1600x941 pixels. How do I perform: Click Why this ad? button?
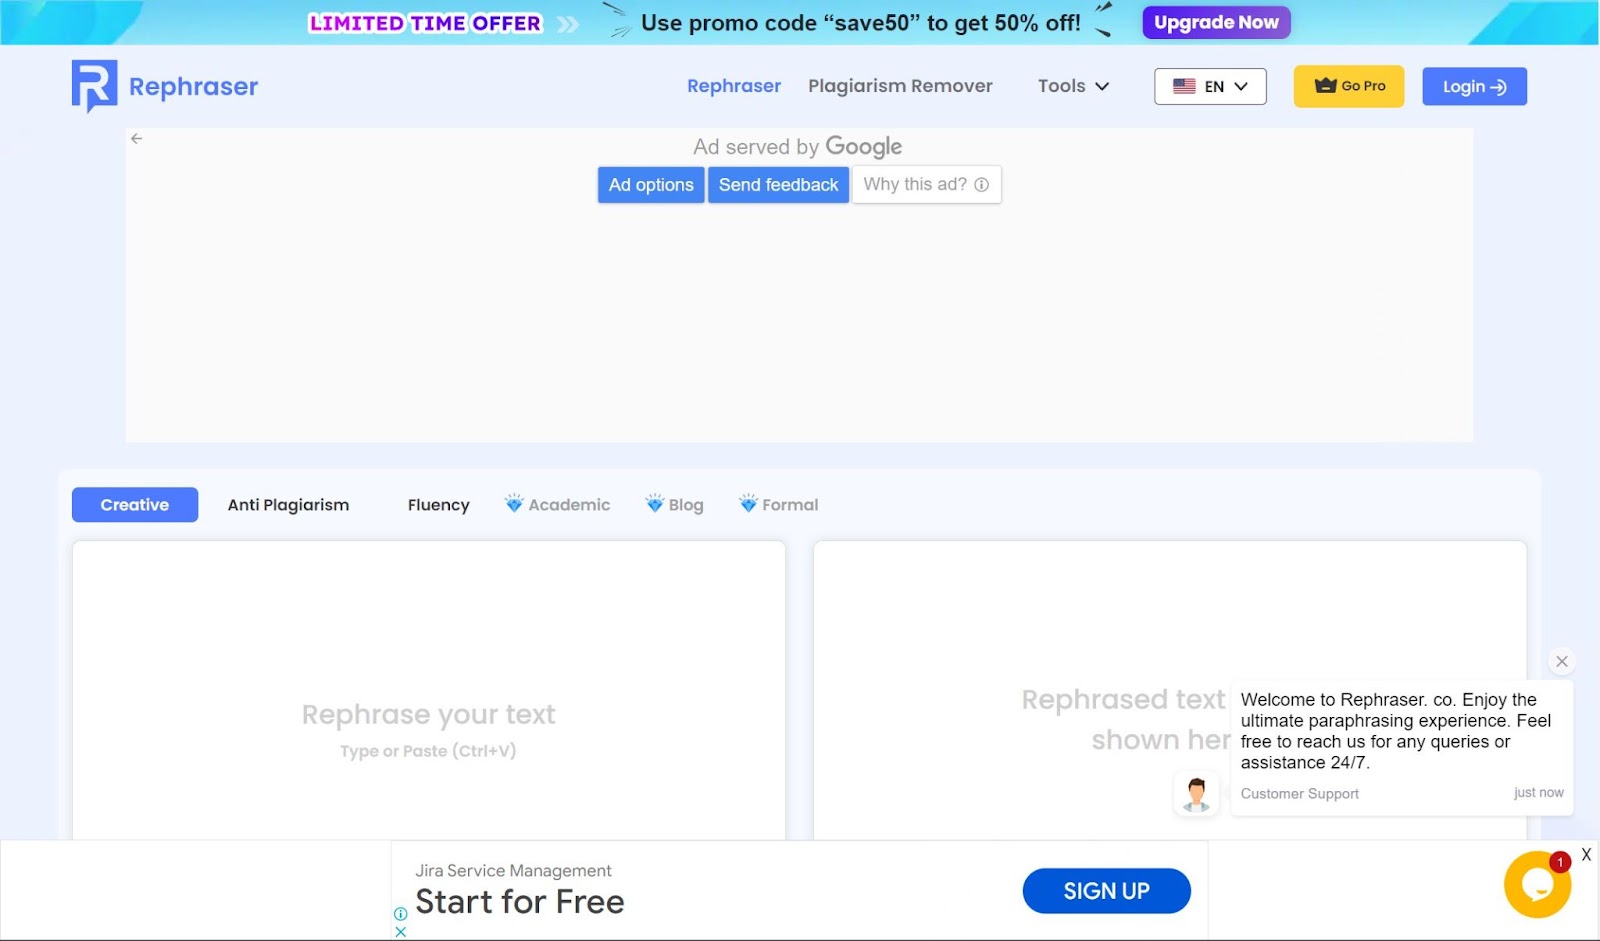(x=926, y=185)
